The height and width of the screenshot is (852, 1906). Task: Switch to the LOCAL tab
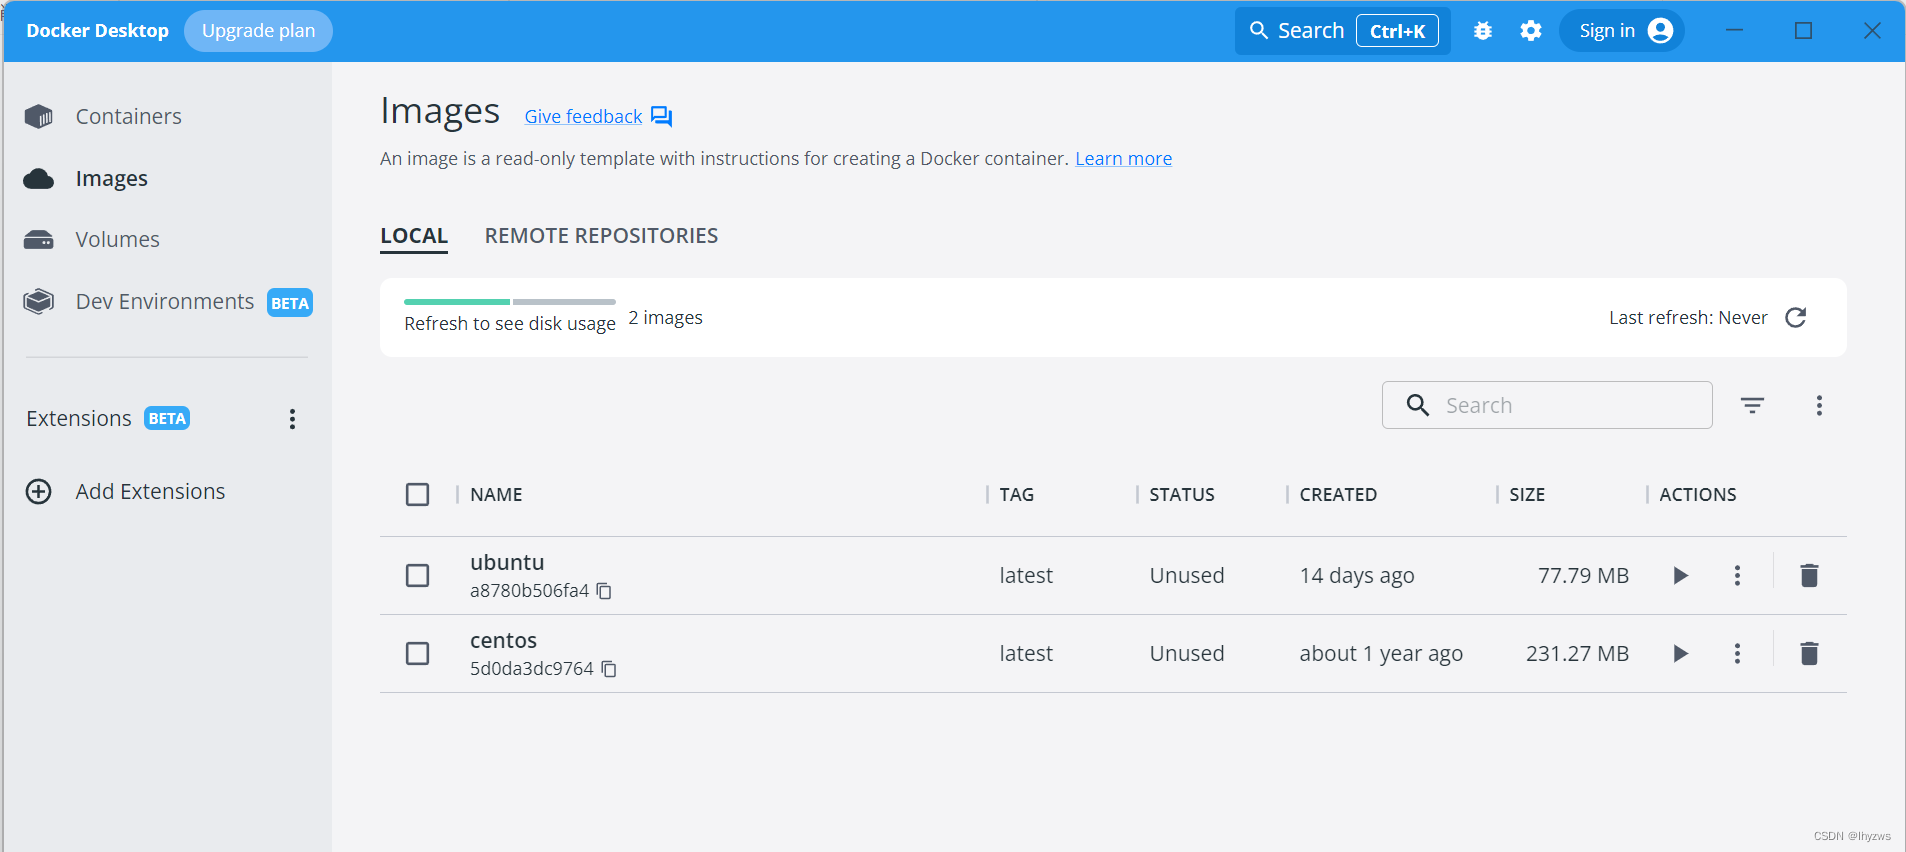tap(414, 236)
